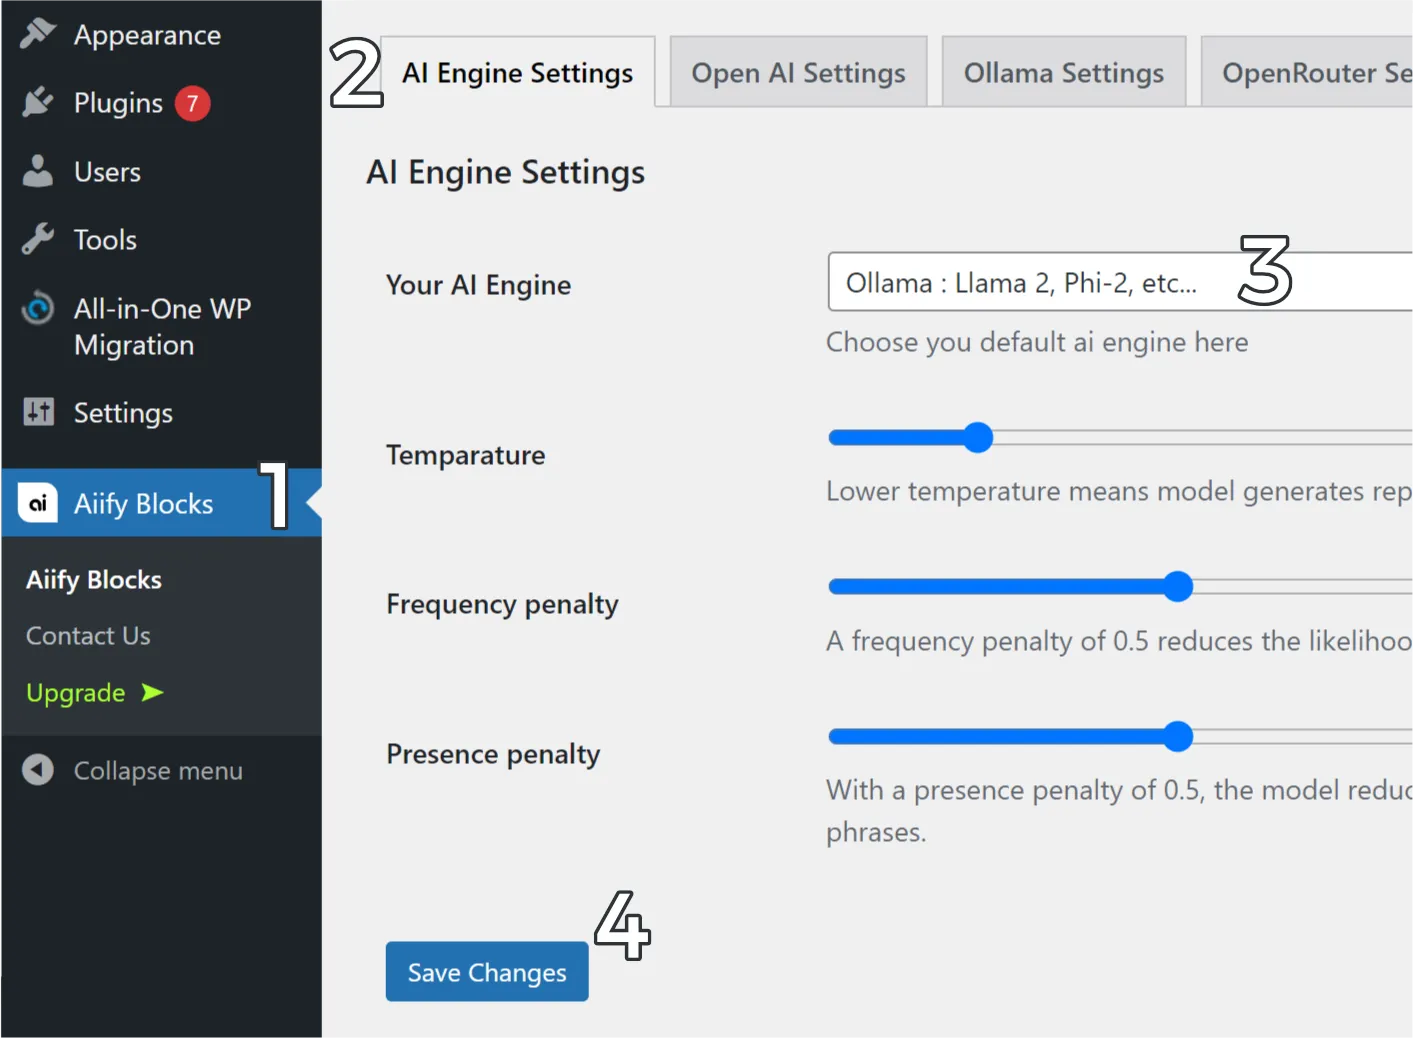Click the red plugin update count badge

192,103
